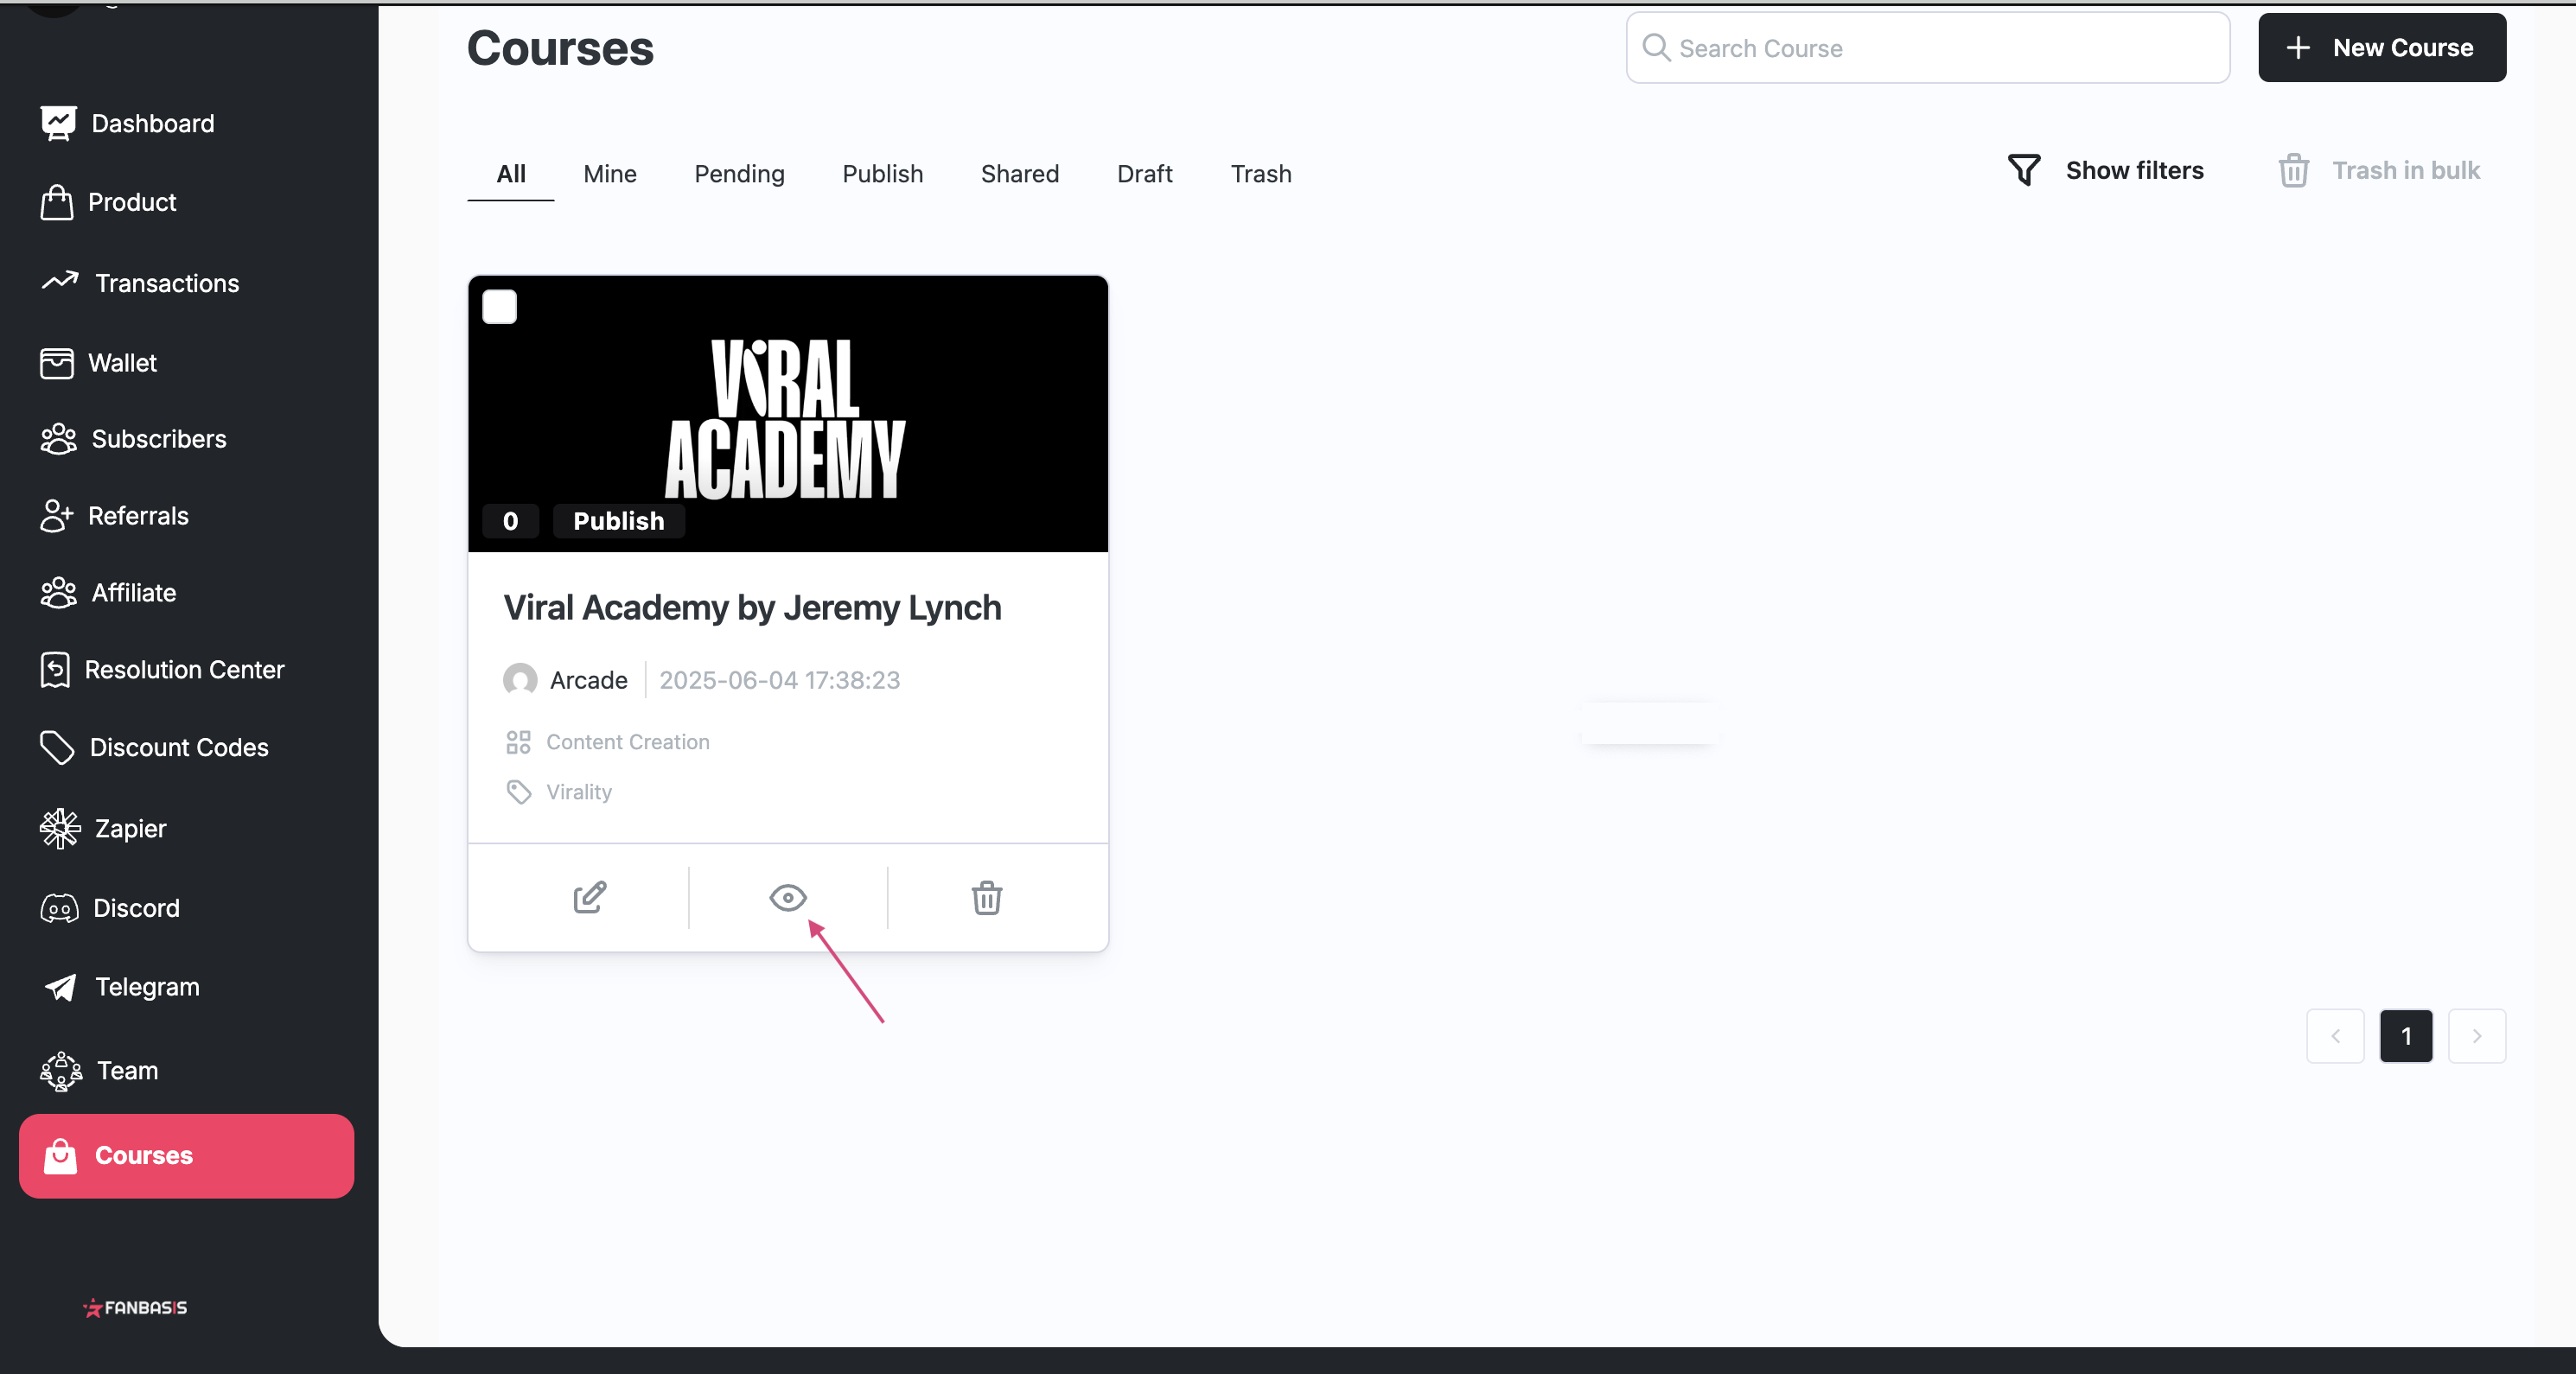
Task: Click the Arcade author avatar
Action: (520, 680)
